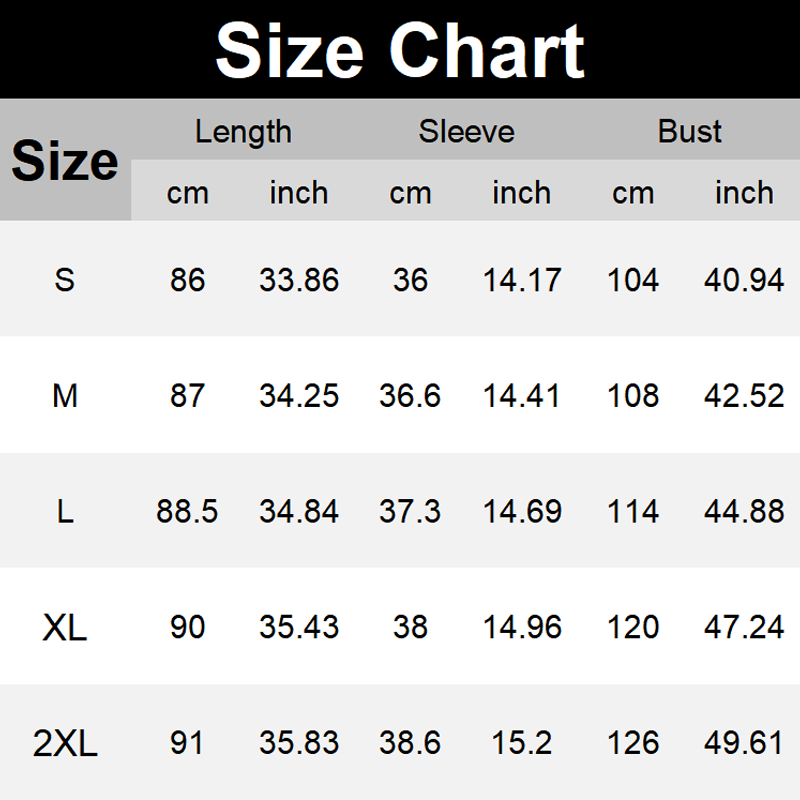Click the Bust column header

[x=689, y=132]
